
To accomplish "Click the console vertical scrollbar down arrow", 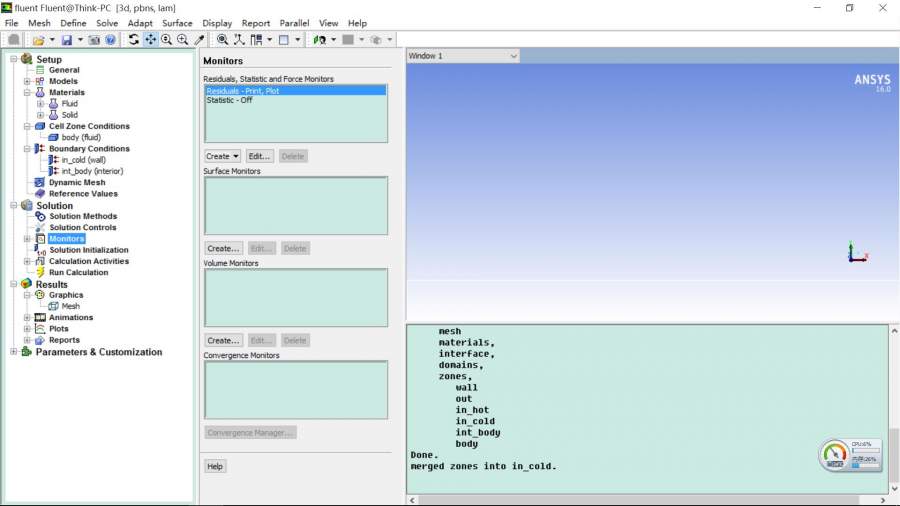I will pyautogui.click(x=894, y=489).
